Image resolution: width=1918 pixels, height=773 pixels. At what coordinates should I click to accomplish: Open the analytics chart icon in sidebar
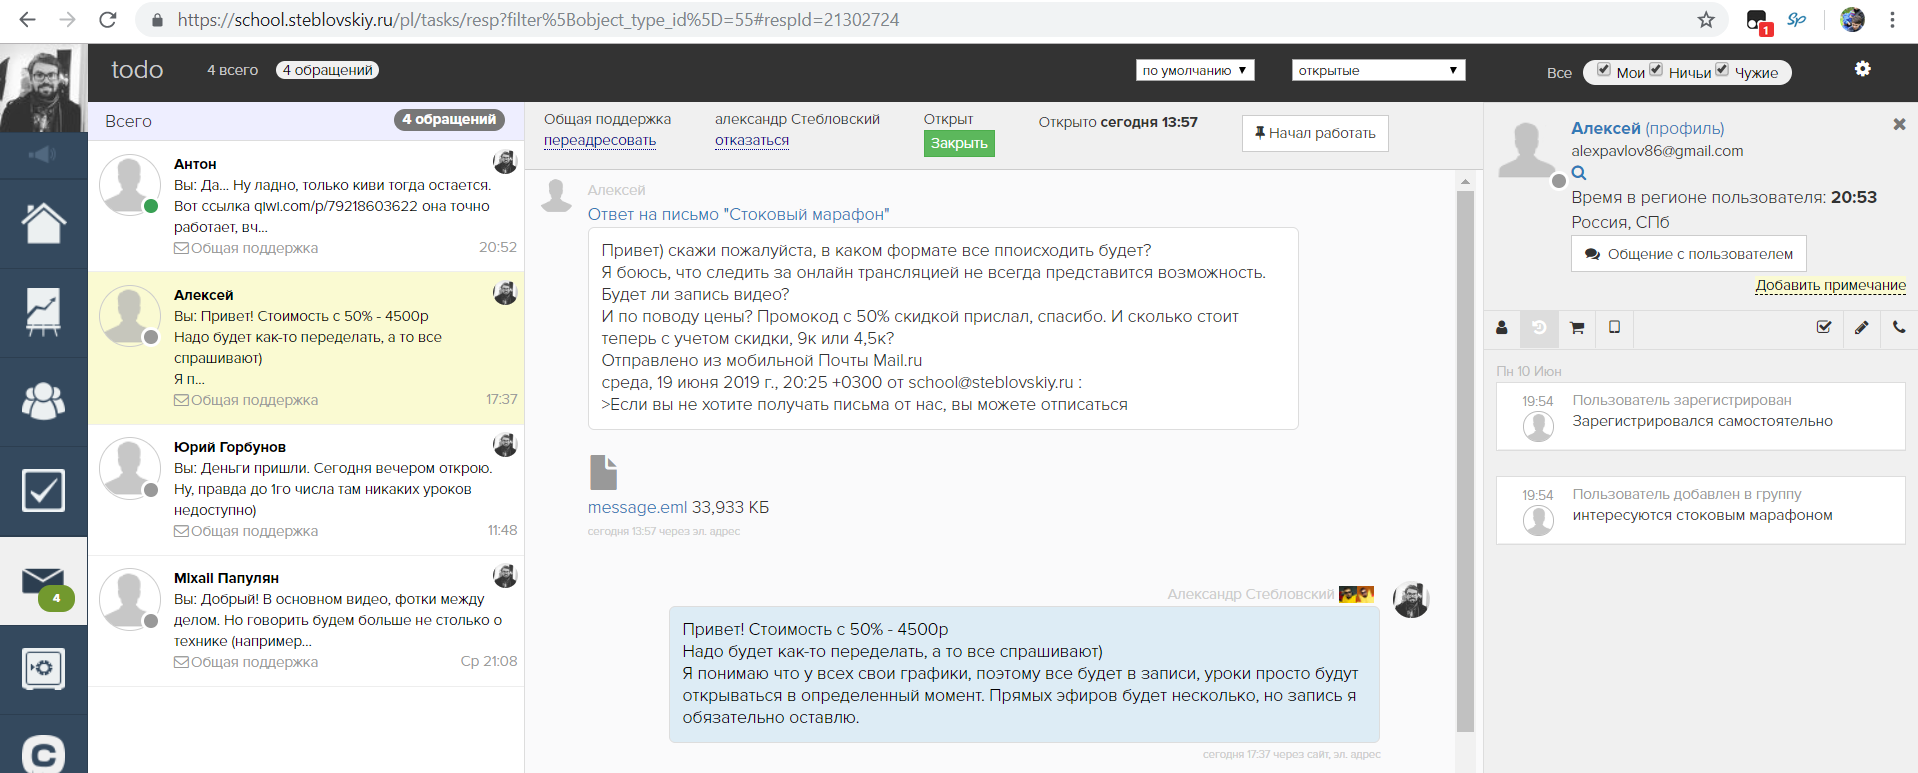43,312
